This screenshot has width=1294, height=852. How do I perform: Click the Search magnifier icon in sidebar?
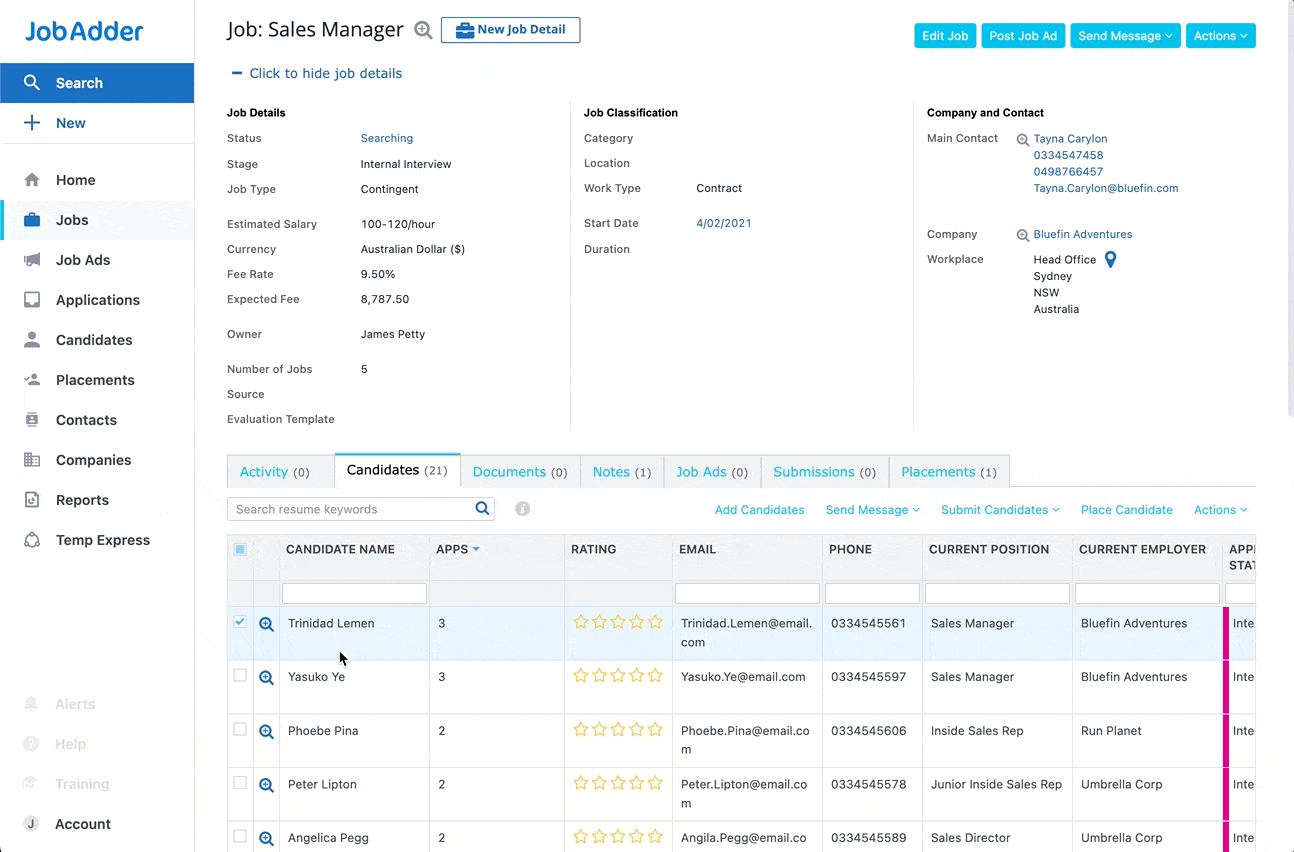pos(32,83)
